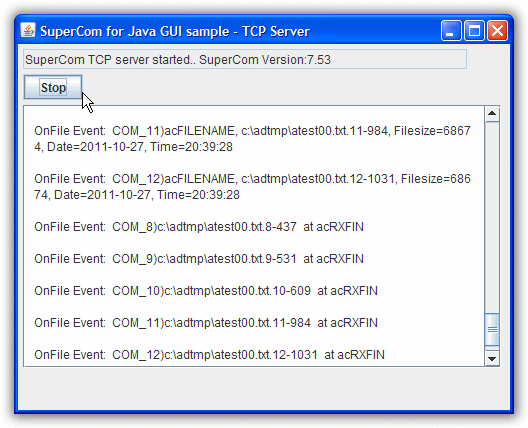Click the Stop button
528x428 pixels.
click(53, 87)
